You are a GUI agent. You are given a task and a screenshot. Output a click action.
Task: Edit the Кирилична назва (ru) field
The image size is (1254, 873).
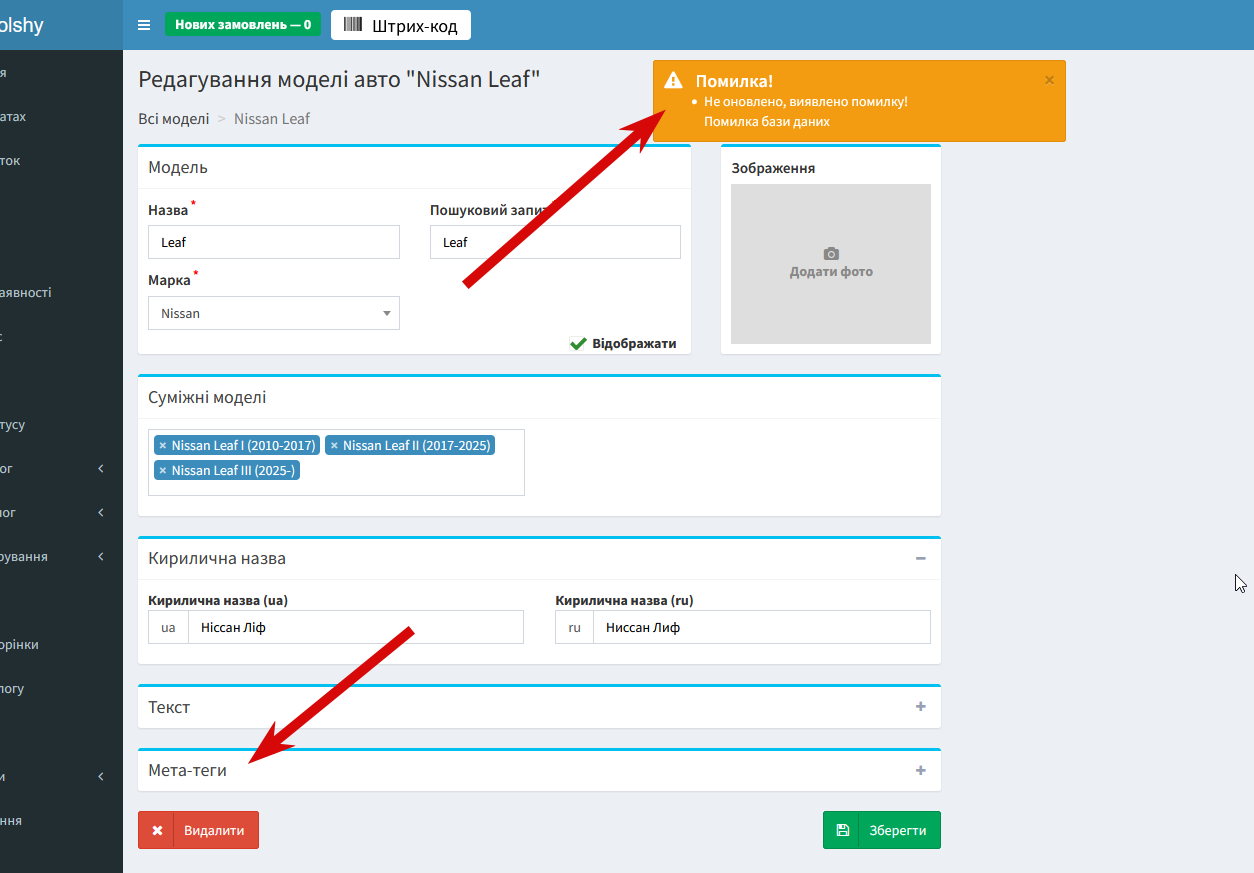pos(762,627)
